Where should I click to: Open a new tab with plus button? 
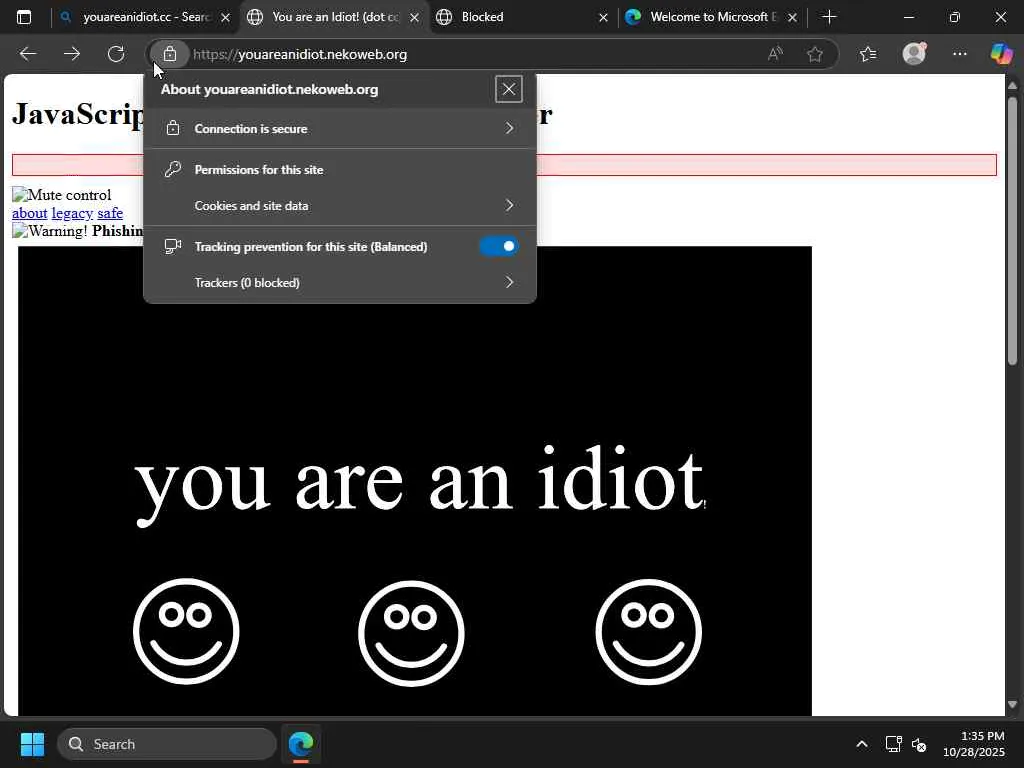[829, 17]
